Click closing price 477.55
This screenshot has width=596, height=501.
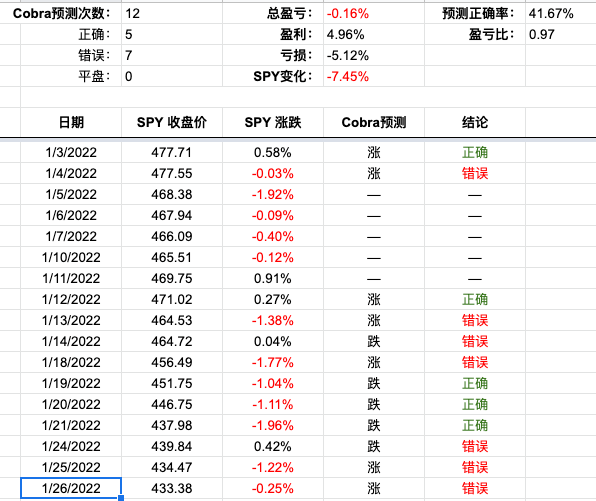(172, 173)
